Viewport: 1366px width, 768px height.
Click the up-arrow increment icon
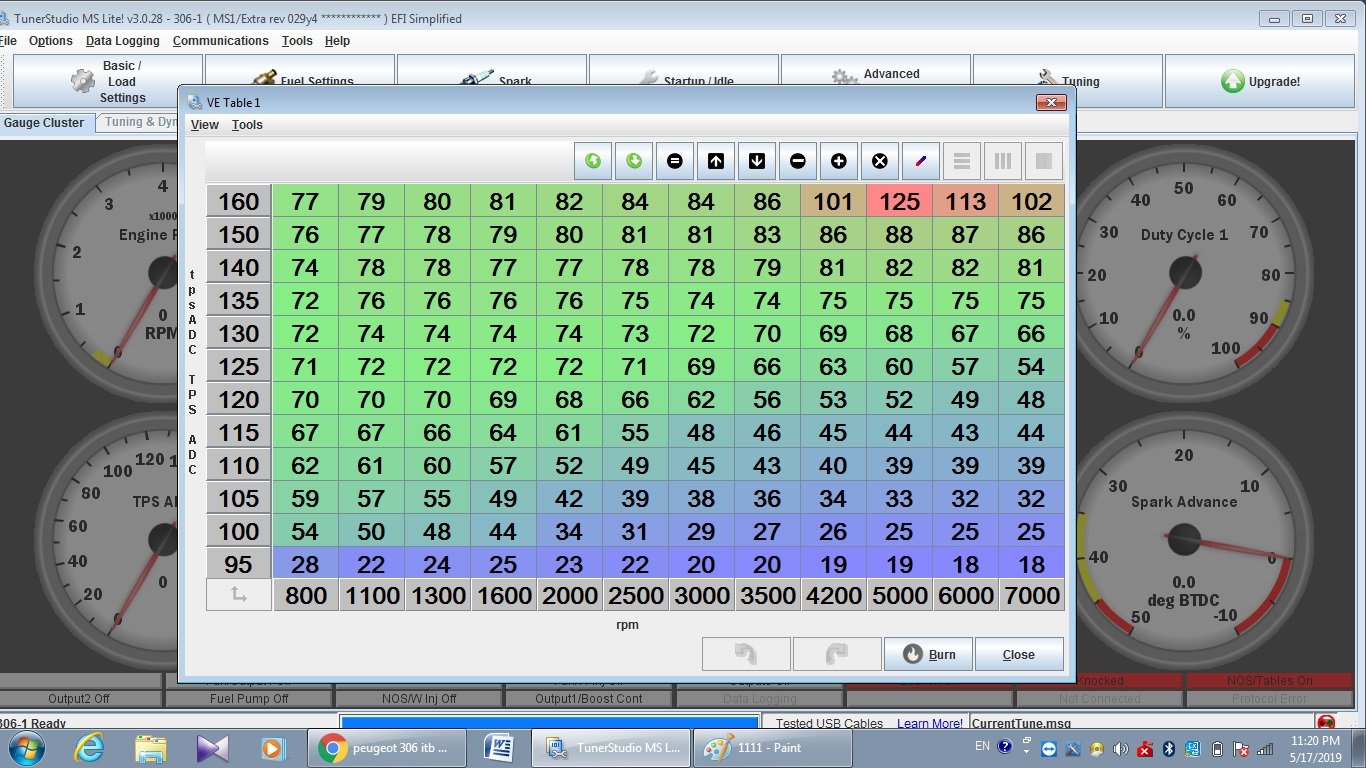[x=716, y=161]
